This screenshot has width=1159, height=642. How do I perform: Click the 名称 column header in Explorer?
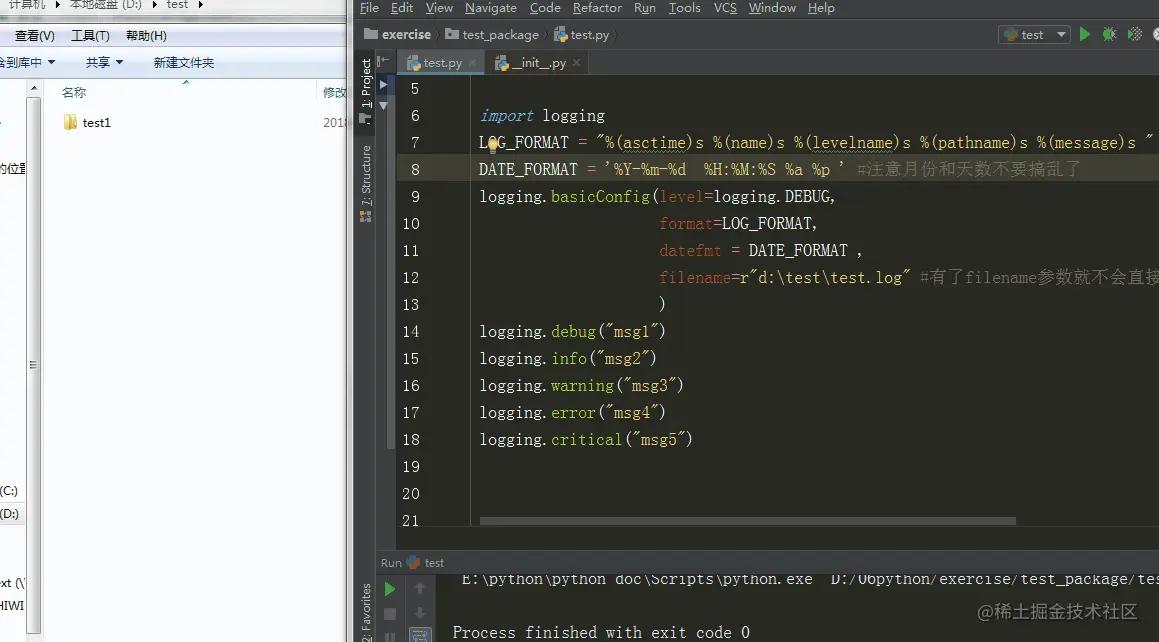(x=74, y=92)
